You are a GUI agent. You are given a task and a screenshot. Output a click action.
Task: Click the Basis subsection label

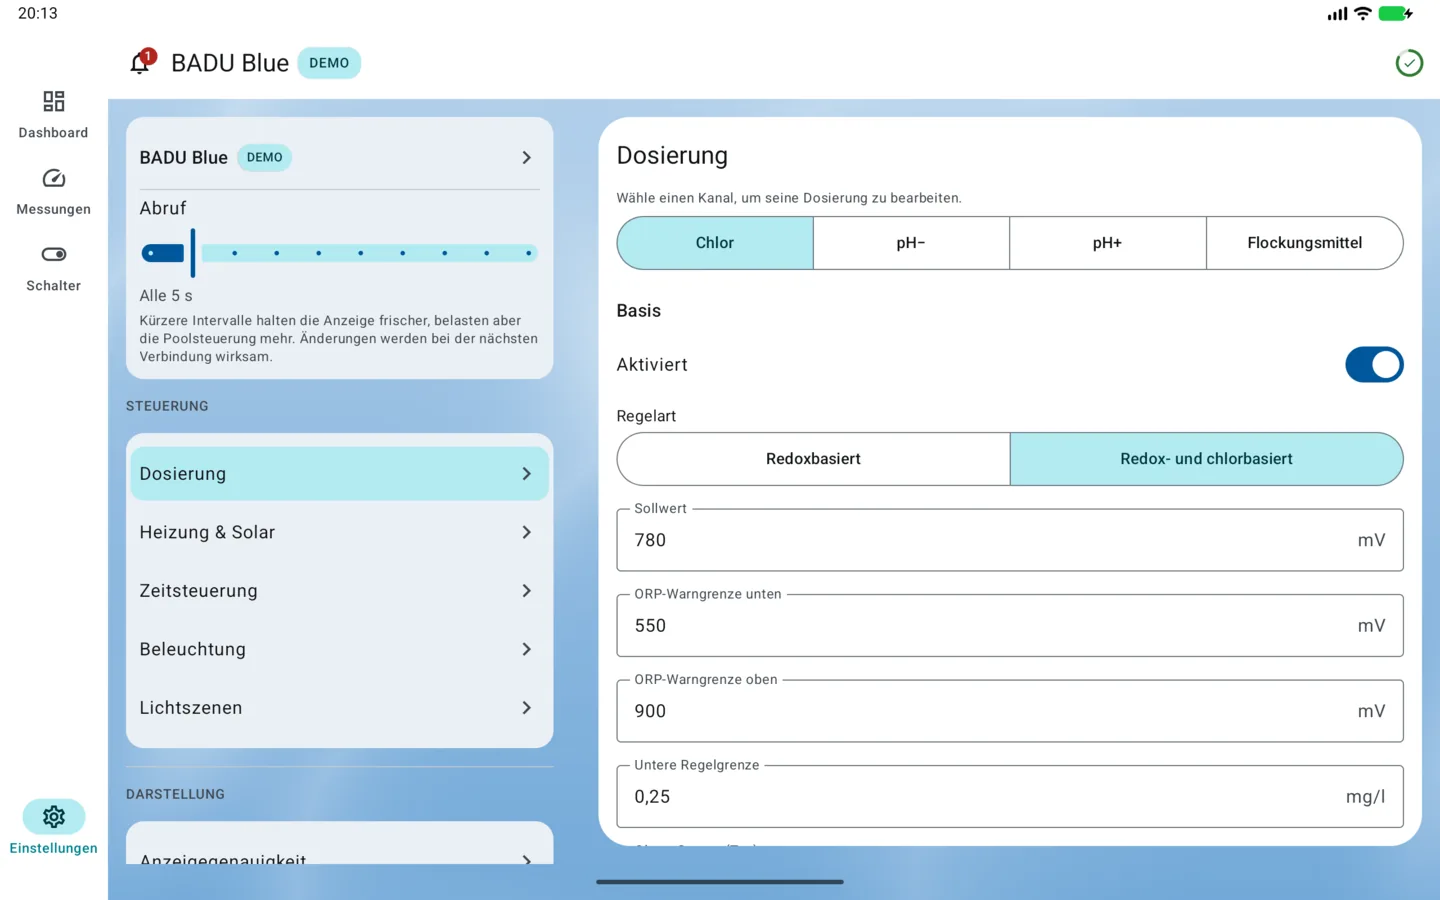coord(638,311)
